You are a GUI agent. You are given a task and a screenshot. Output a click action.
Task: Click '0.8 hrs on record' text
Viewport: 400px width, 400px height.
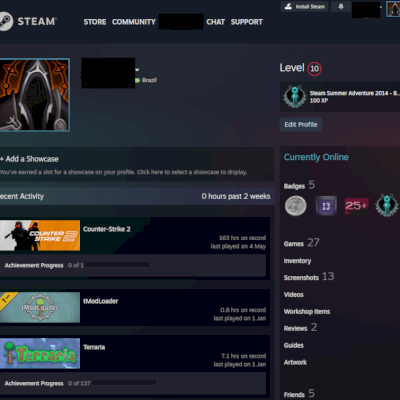pyautogui.click(x=243, y=310)
